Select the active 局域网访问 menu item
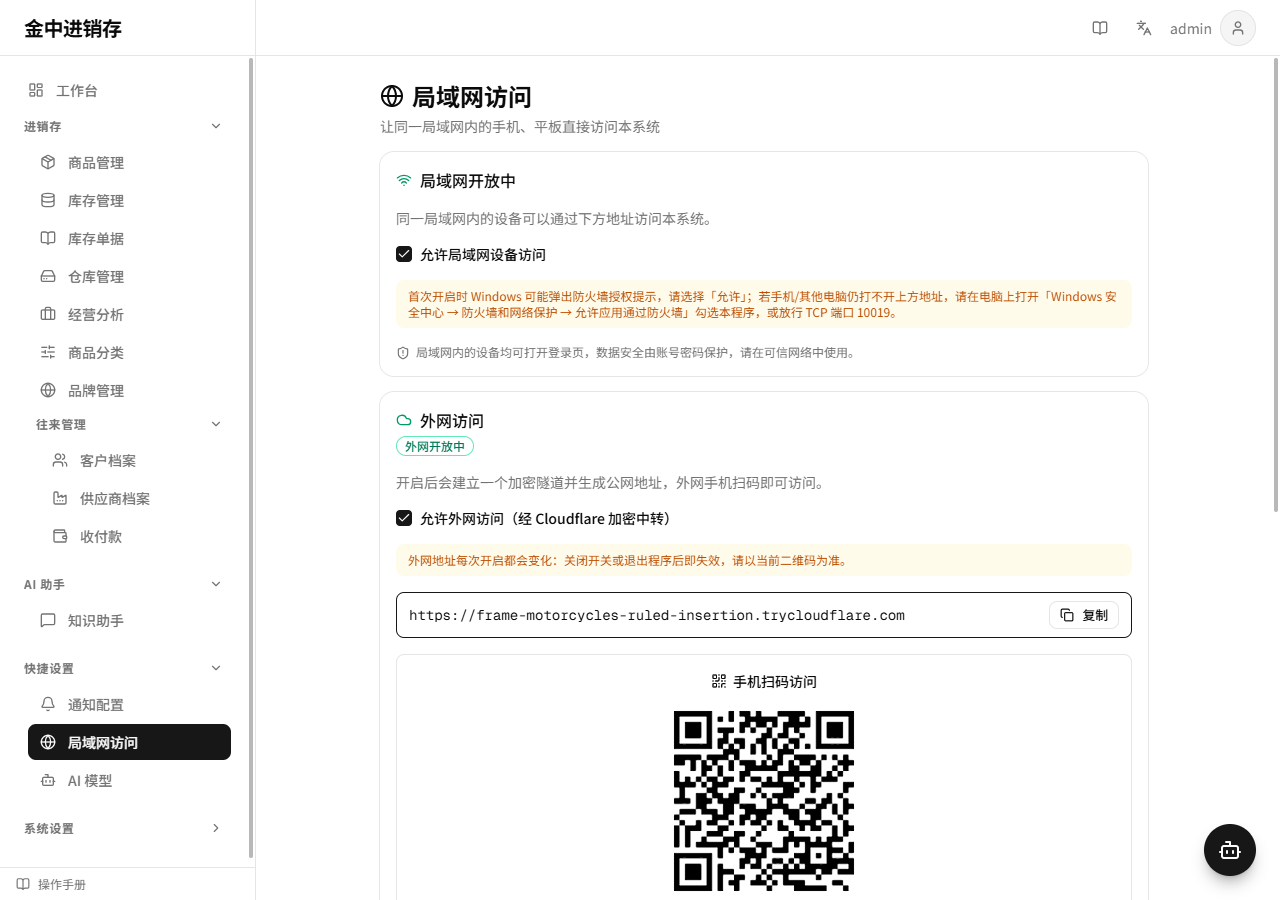 (129, 742)
